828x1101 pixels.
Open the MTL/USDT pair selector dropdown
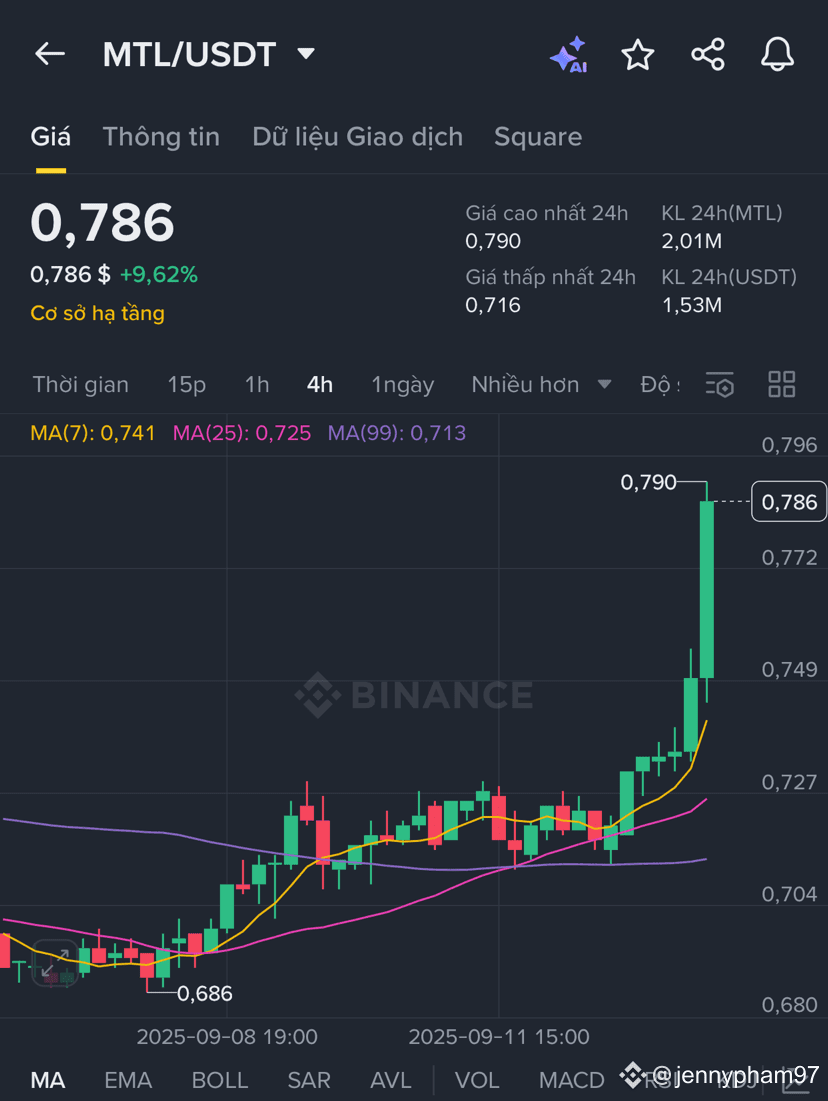coord(306,54)
